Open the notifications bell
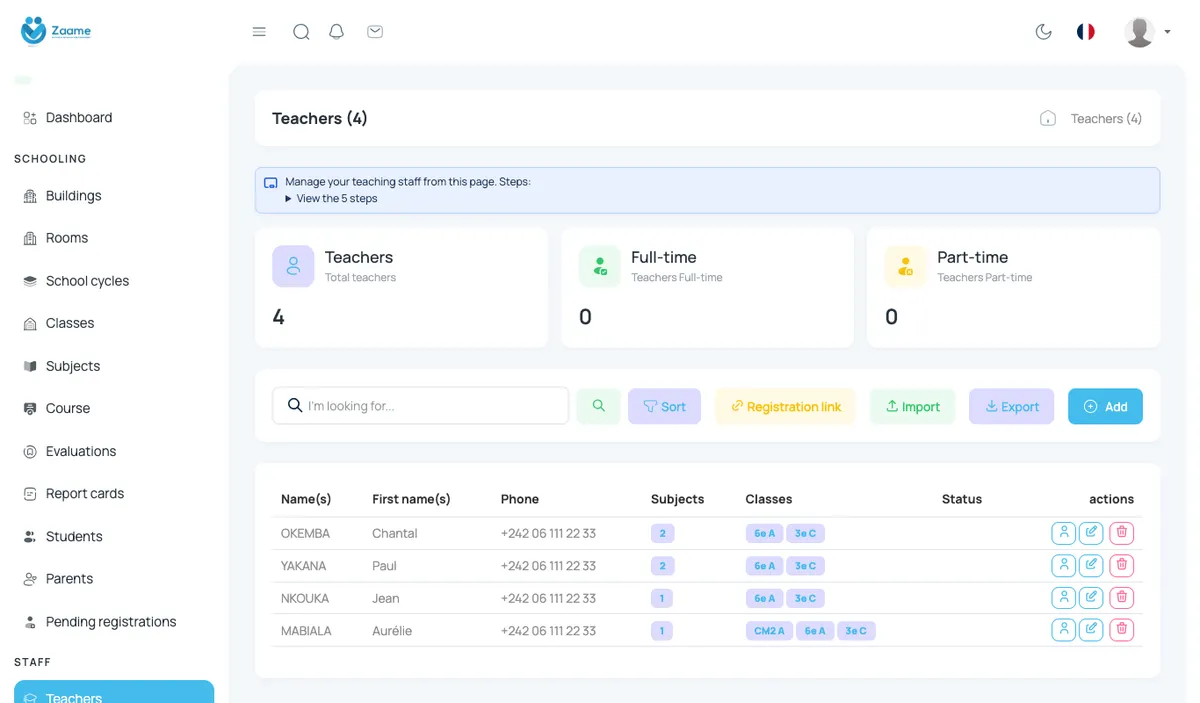 click(337, 32)
